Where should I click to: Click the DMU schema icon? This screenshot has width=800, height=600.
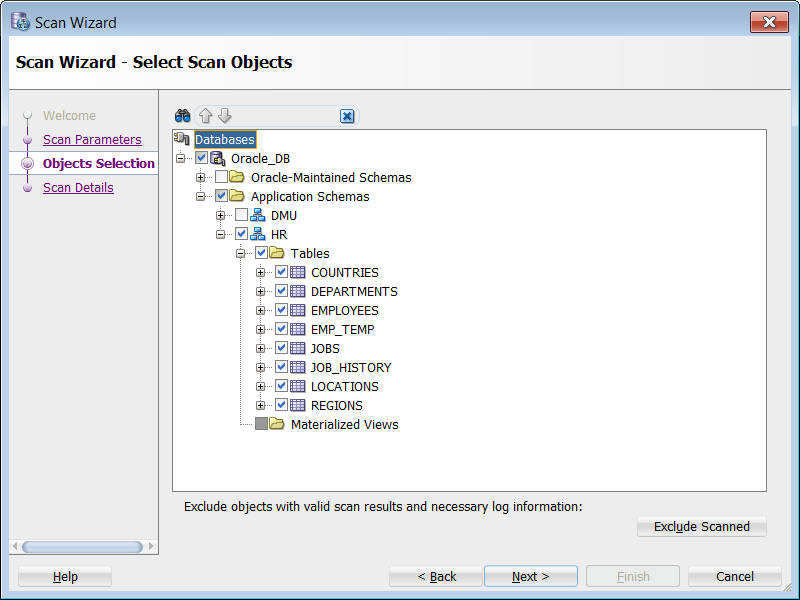pyautogui.click(x=258, y=215)
